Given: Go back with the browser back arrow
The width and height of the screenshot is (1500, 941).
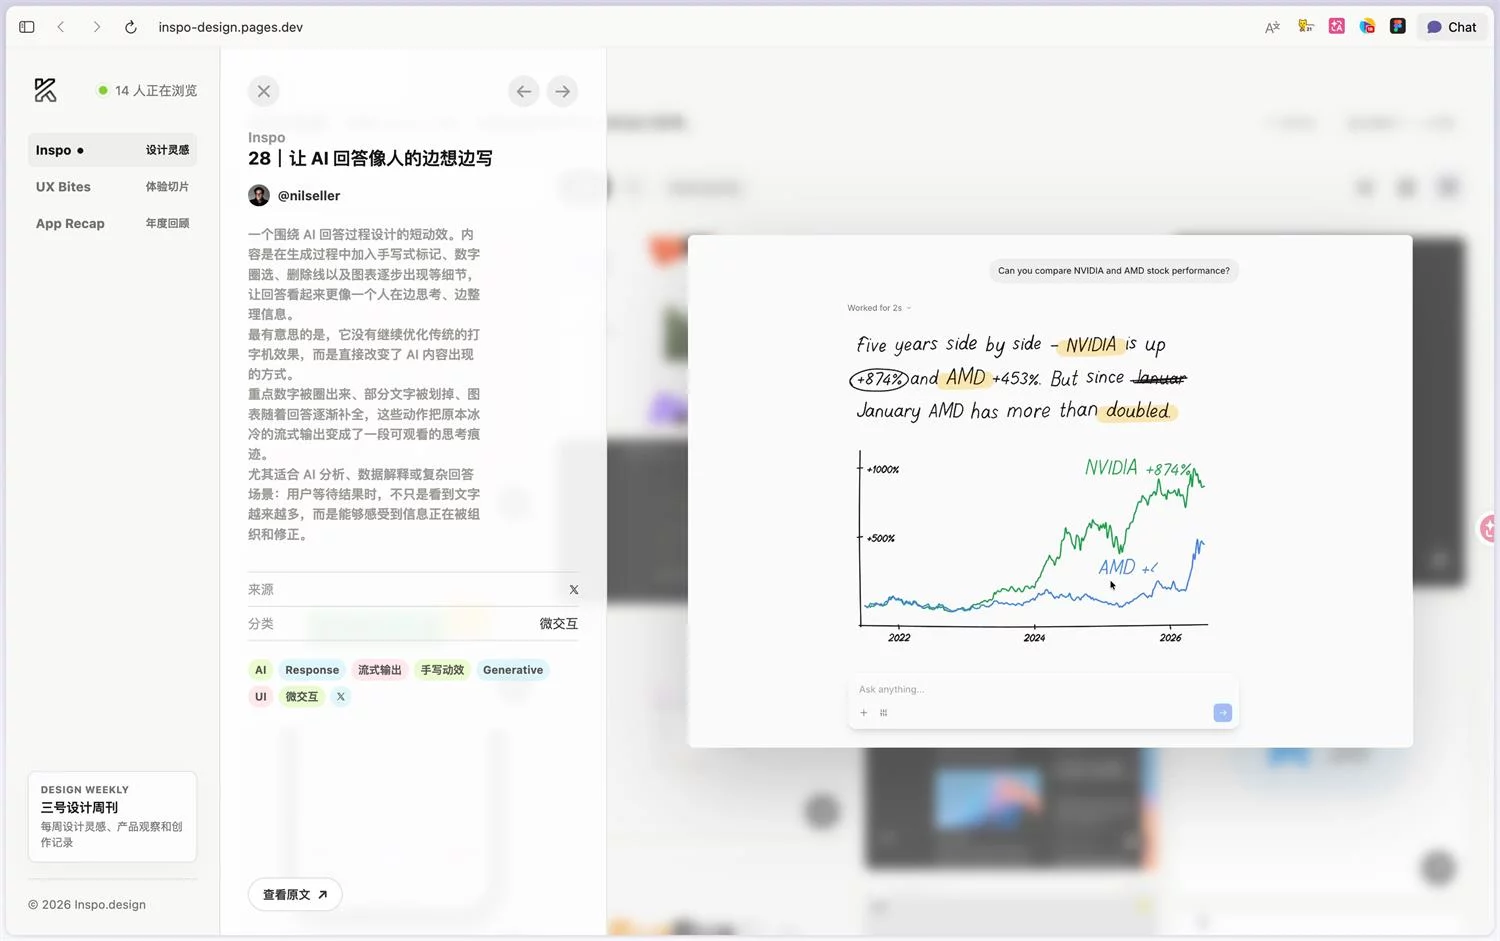Looking at the screenshot, I should (61, 27).
